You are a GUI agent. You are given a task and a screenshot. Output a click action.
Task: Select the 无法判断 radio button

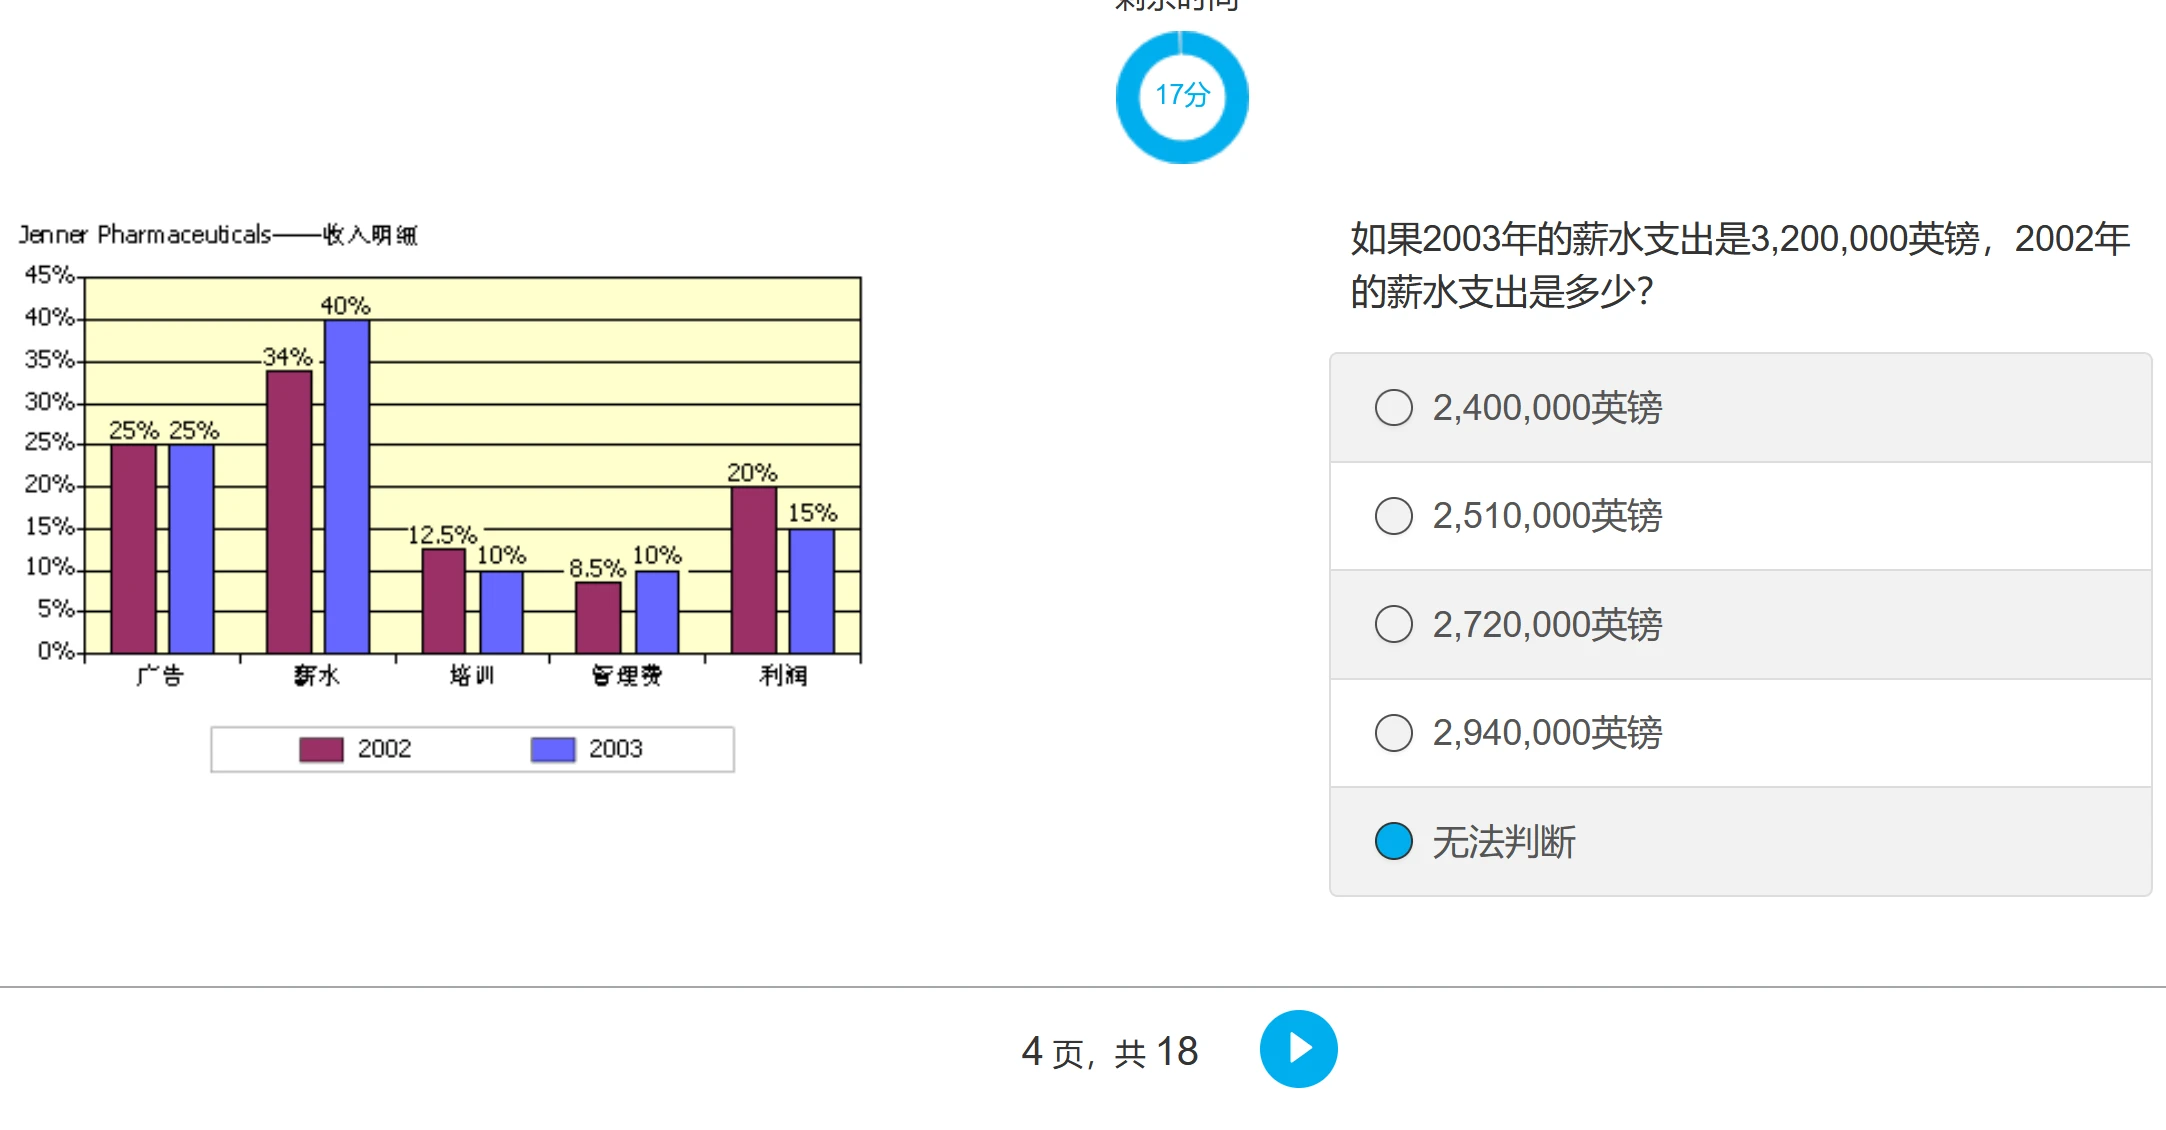point(1393,842)
